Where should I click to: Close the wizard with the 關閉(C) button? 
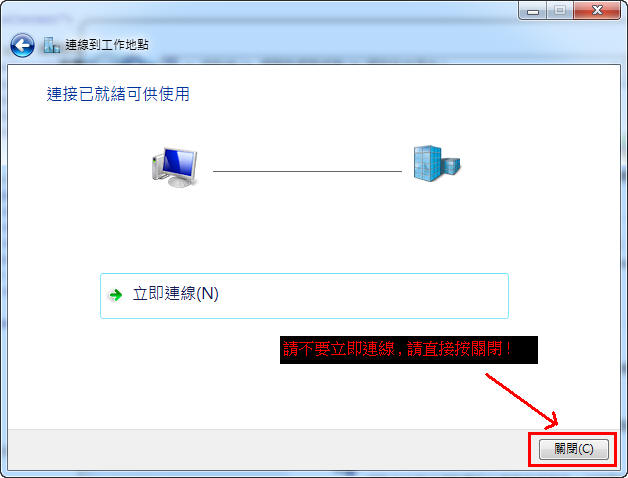tap(574, 449)
